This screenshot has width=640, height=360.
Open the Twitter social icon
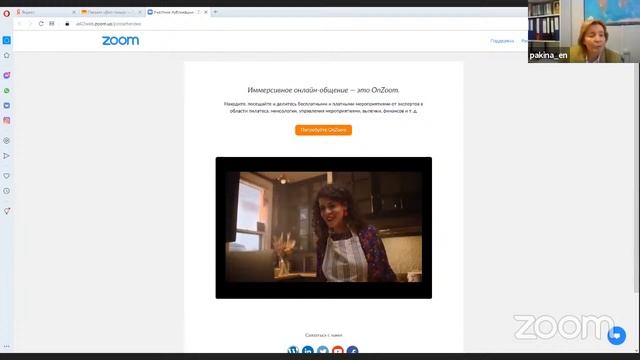[323, 350]
